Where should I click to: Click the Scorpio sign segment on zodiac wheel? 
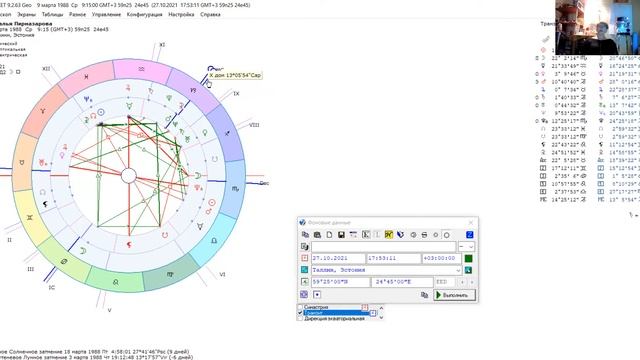[x=235, y=189]
